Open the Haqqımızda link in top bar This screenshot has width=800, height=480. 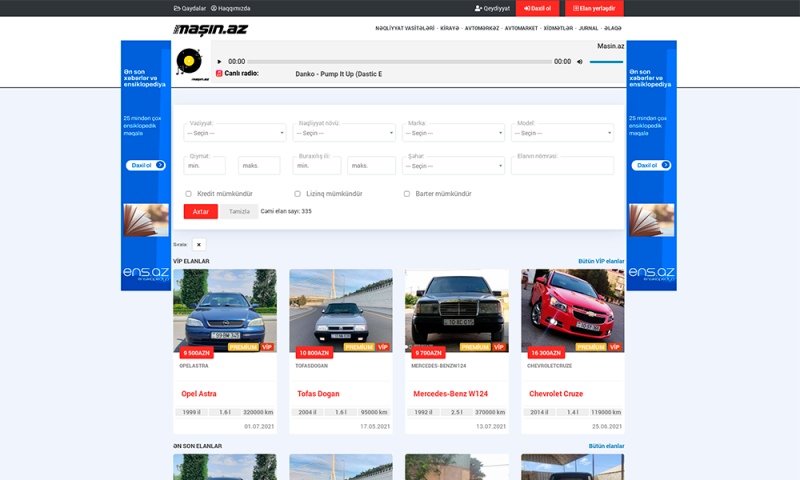pyautogui.click(x=231, y=8)
